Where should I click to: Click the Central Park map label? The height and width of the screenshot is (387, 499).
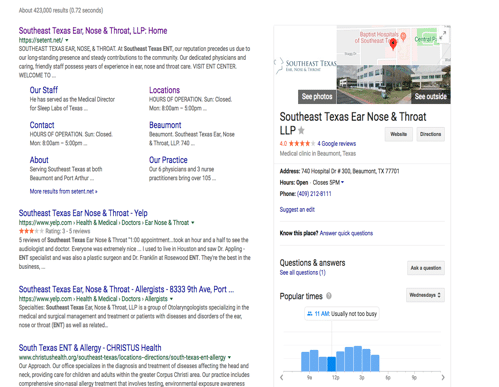pos(425,39)
